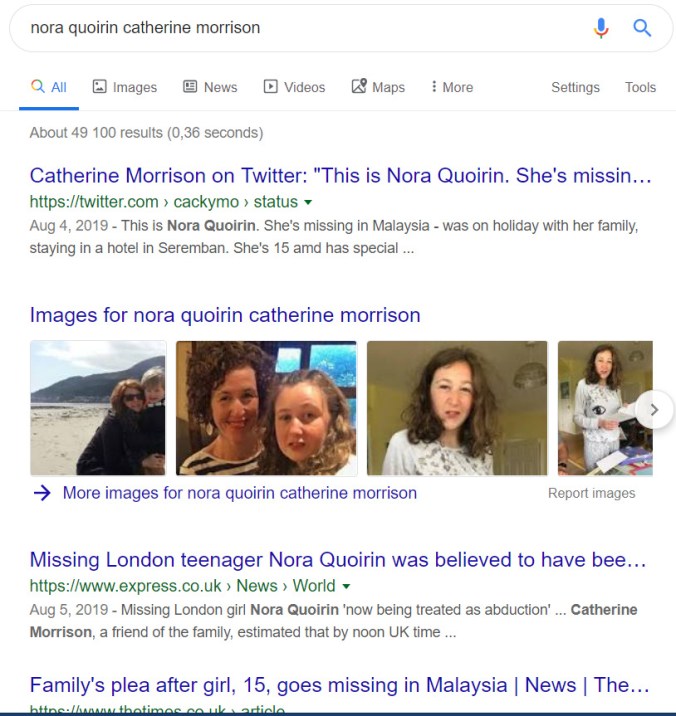Switch to the All results tab
Screen dimensions: 676x716
[49, 87]
